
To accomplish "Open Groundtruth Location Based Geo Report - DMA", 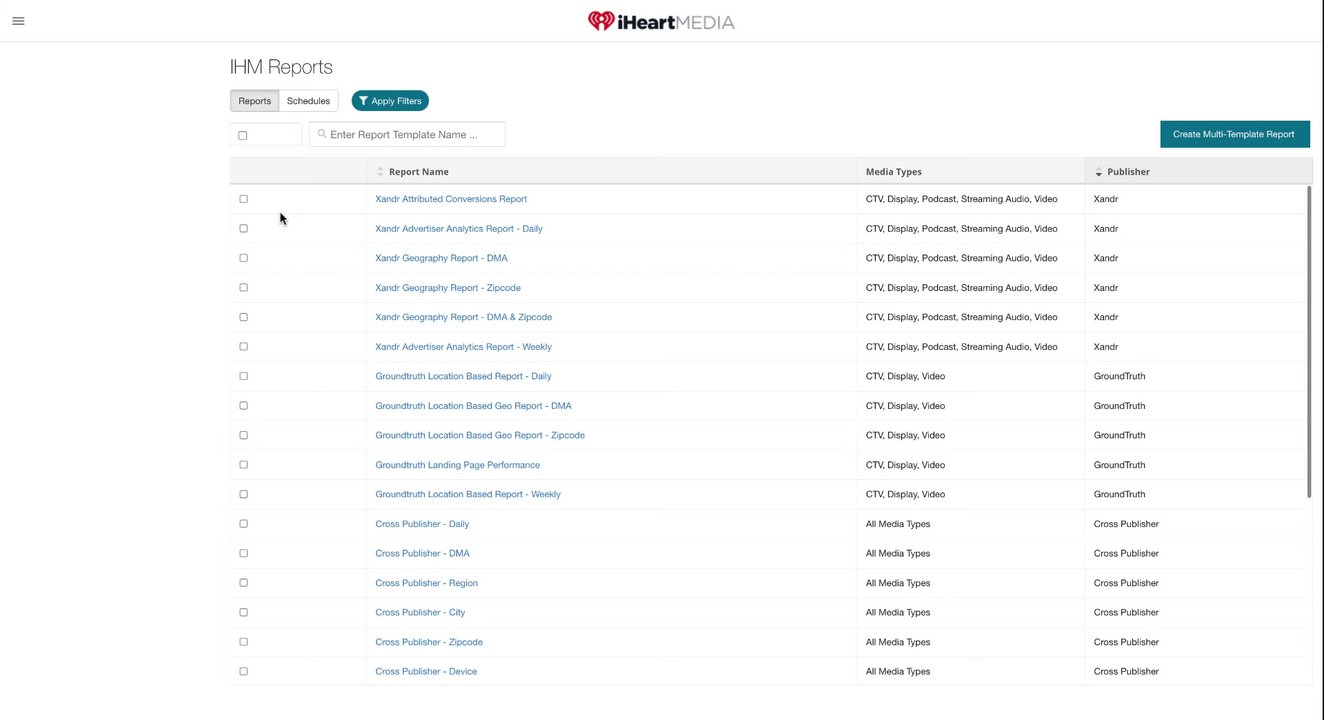I will (473, 406).
